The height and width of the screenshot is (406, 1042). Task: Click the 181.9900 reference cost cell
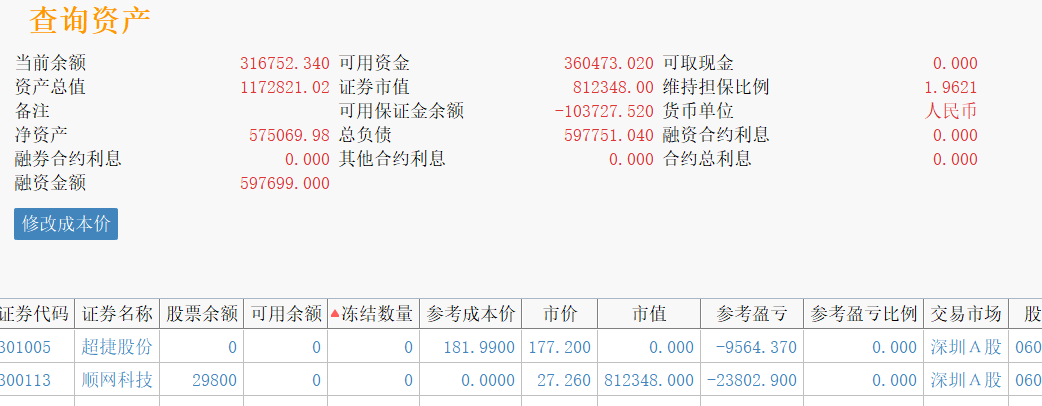pos(470,347)
